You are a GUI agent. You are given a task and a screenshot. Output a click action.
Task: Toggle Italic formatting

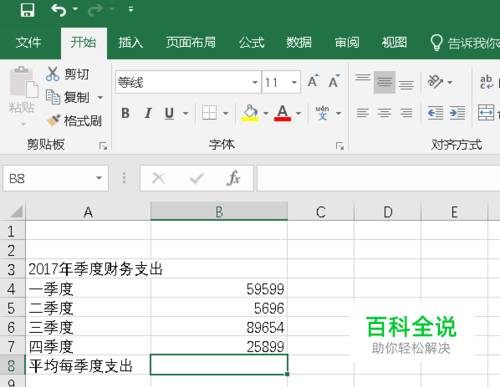pyautogui.click(x=148, y=113)
